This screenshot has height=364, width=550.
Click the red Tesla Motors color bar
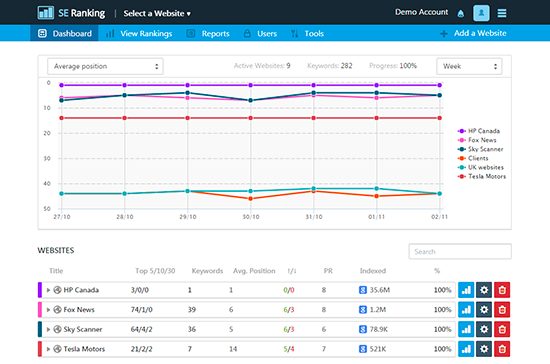(40, 349)
